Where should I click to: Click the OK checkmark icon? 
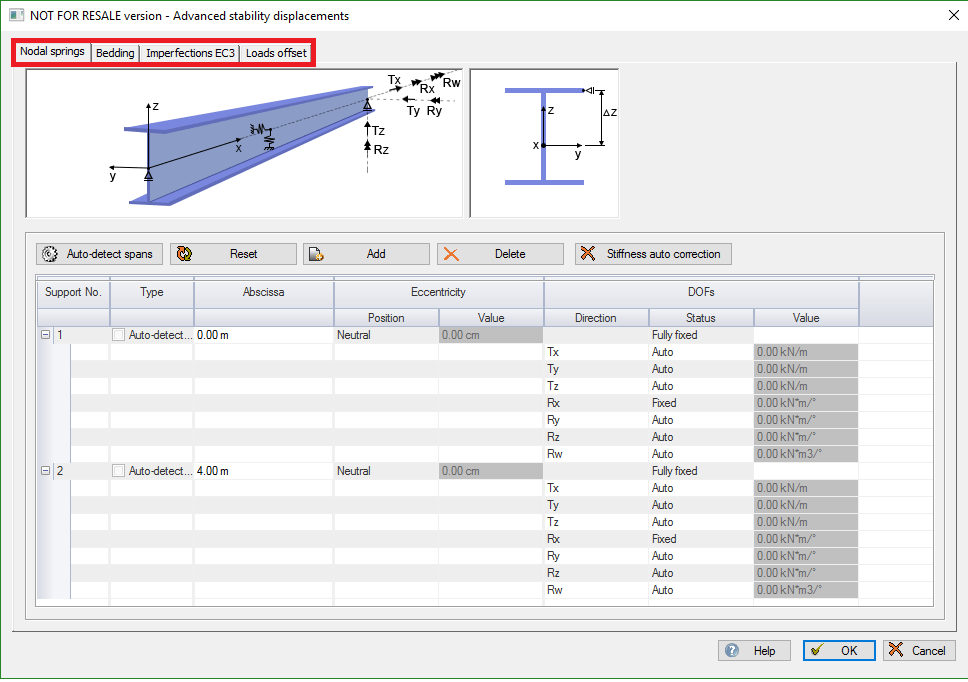[x=817, y=650]
